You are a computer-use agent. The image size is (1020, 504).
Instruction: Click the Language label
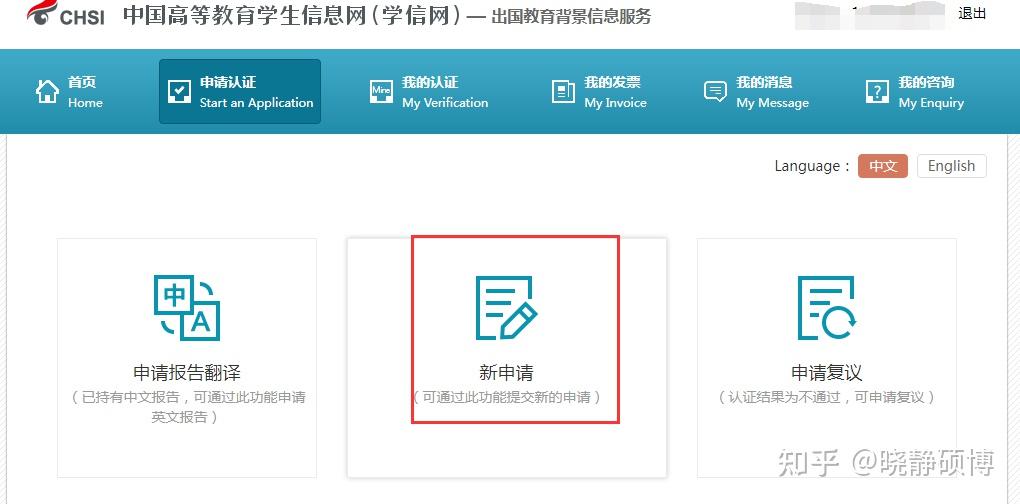[x=812, y=166]
